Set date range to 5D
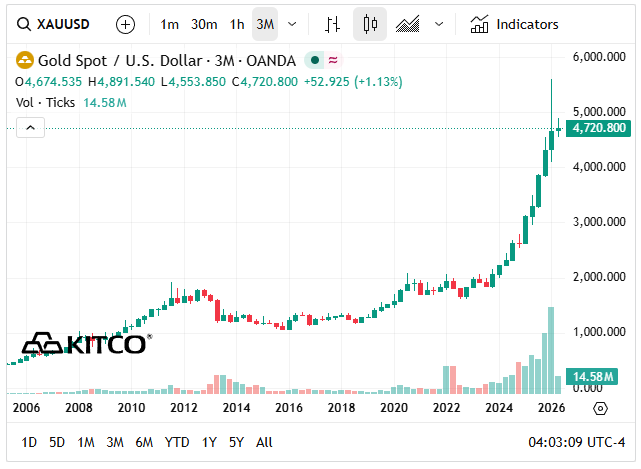 (57, 442)
